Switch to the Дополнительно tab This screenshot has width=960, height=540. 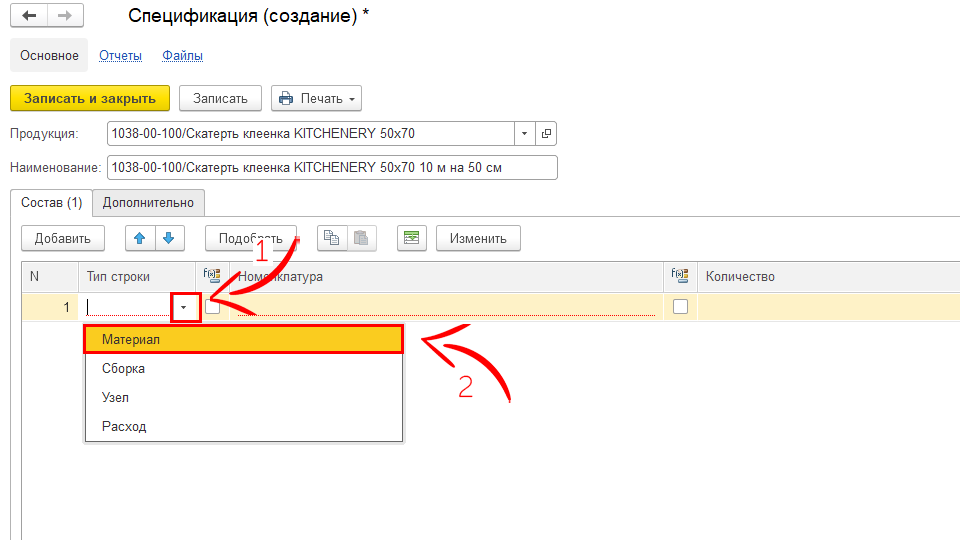(148, 202)
